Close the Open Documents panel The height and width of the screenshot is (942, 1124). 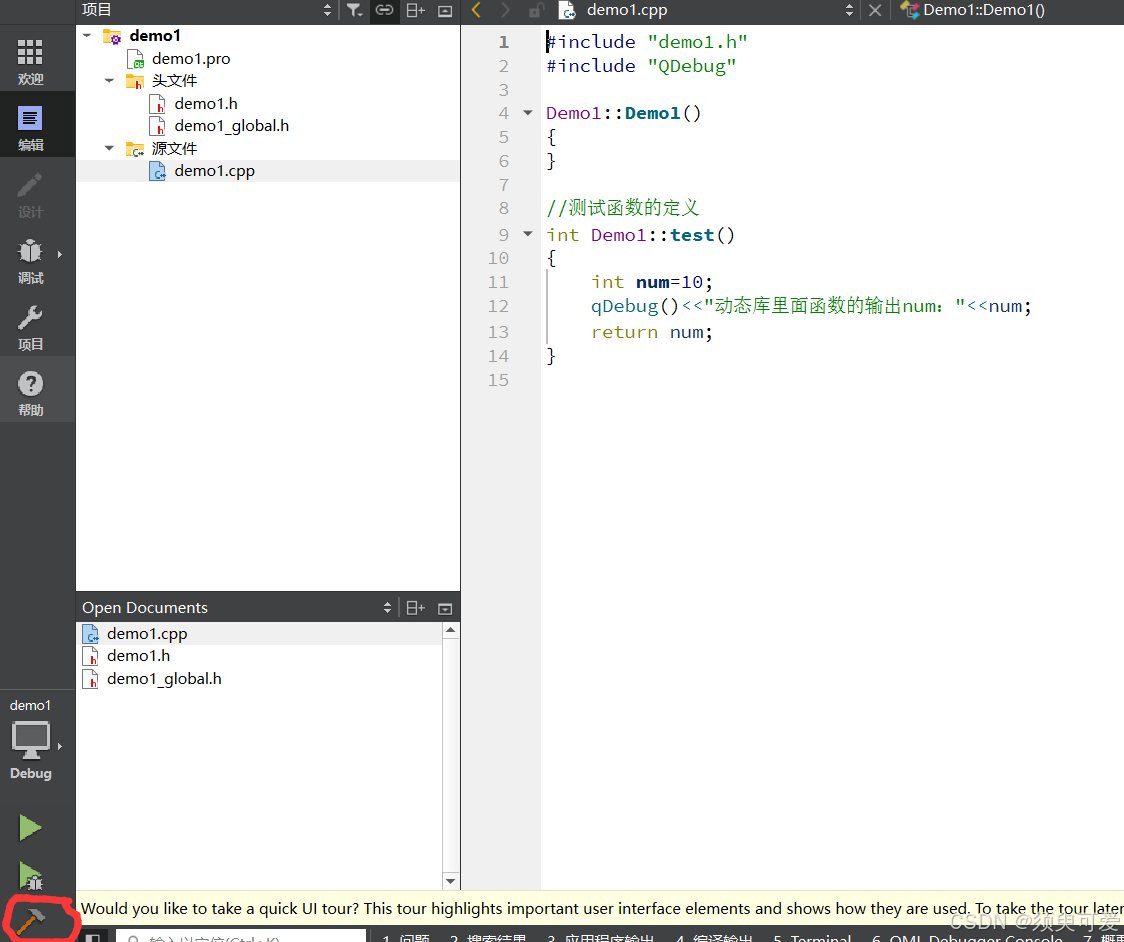point(445,609)
